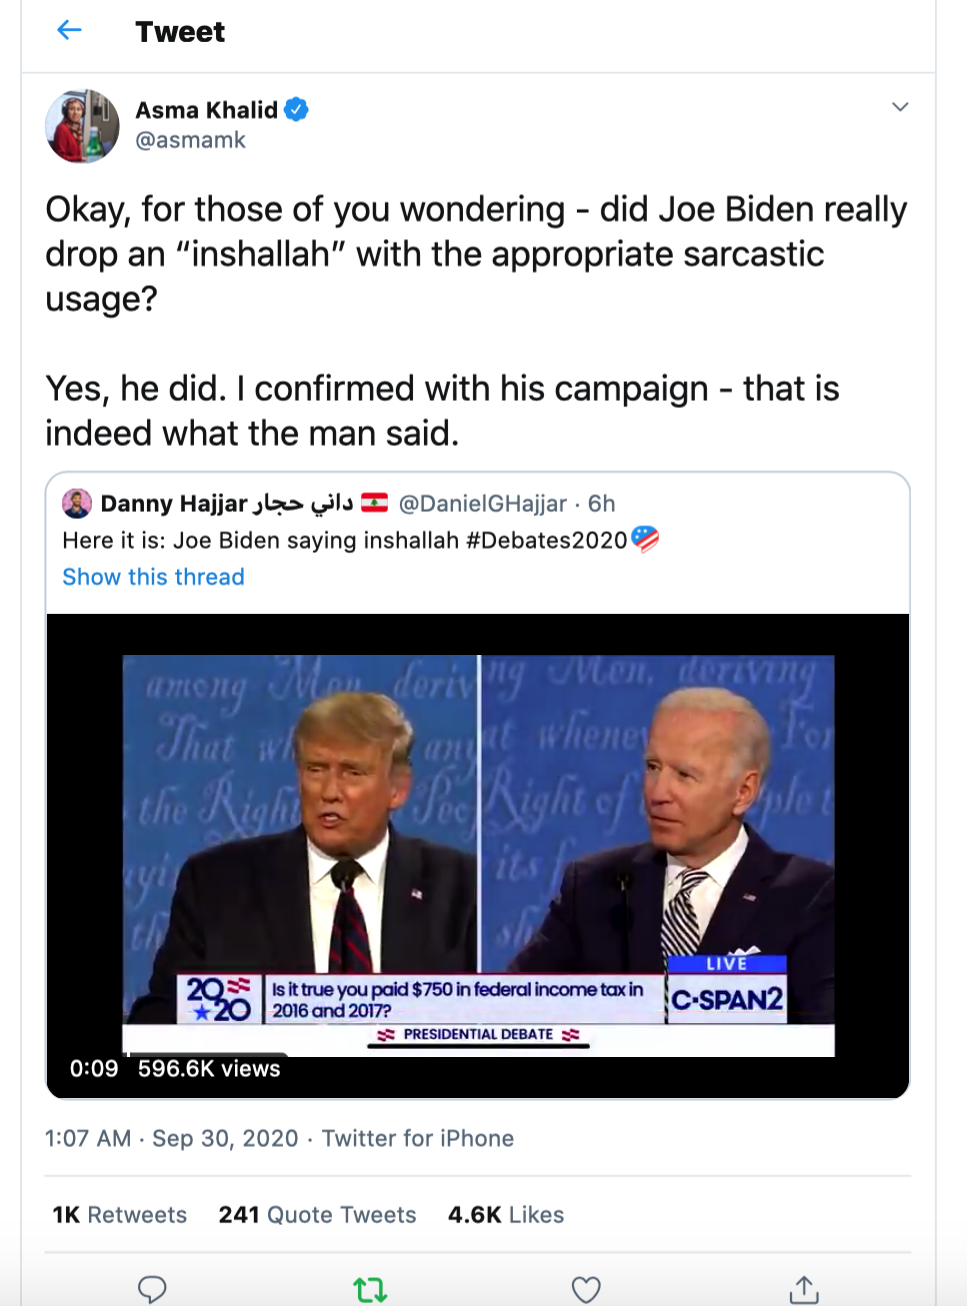Image resolution: width=967 pixels, height=1306 pixels.
Task: Click the Twitter for iPhone source
Action: (418, 1138)
